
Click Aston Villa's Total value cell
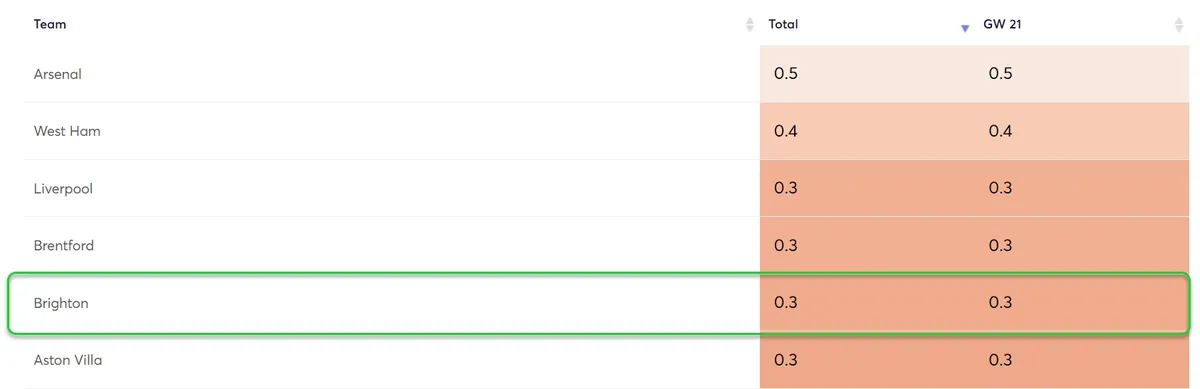coord(866,360)
